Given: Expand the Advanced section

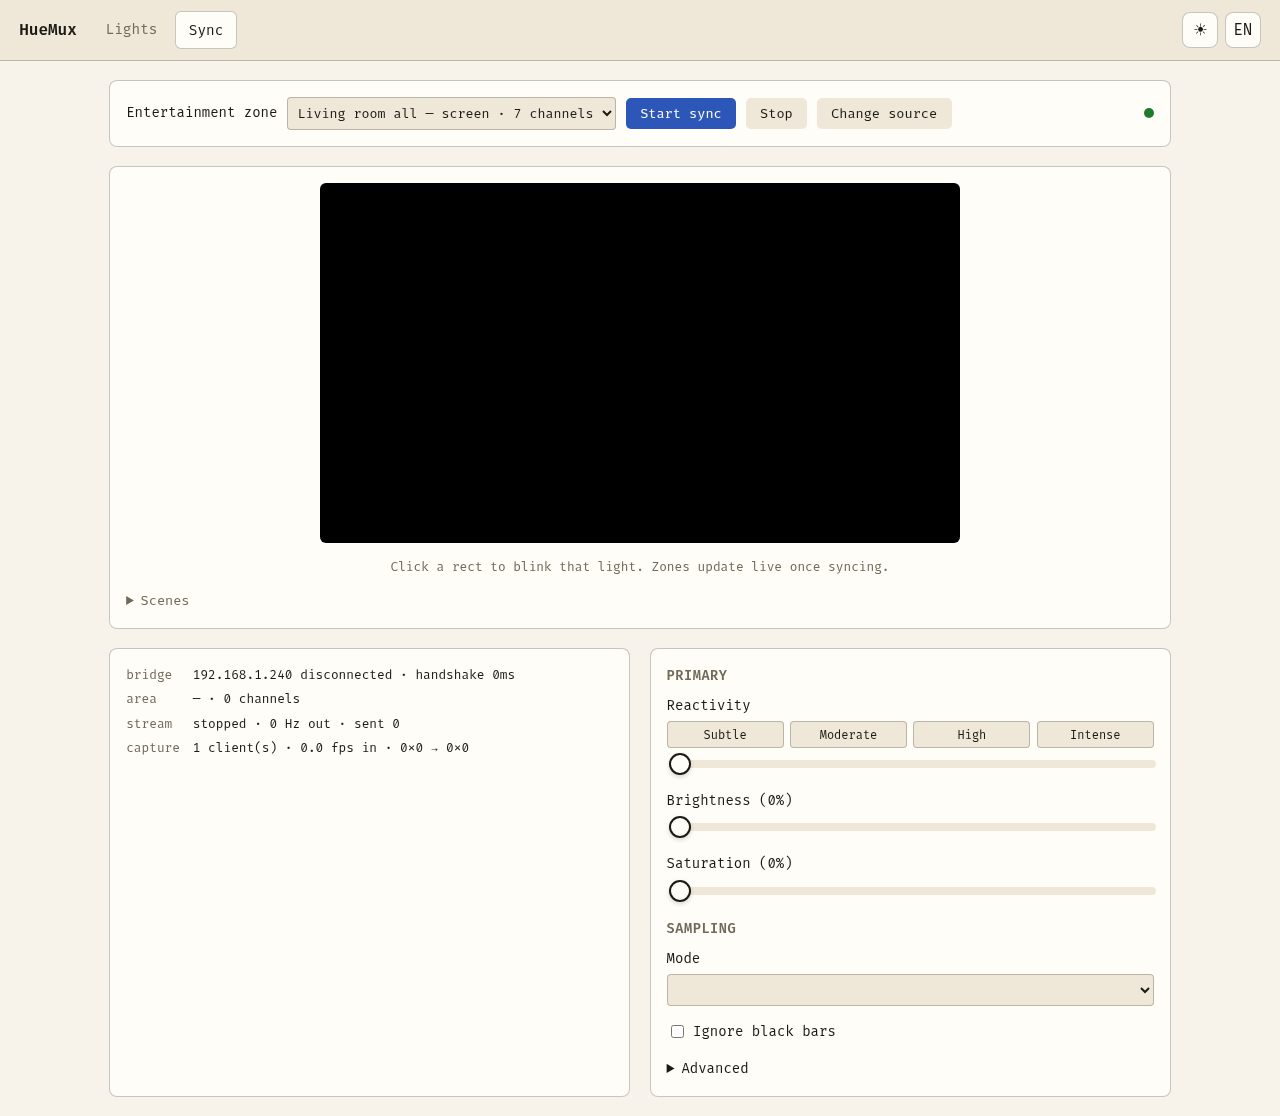Looking at the screenshot, I should tap(708, 1068).
